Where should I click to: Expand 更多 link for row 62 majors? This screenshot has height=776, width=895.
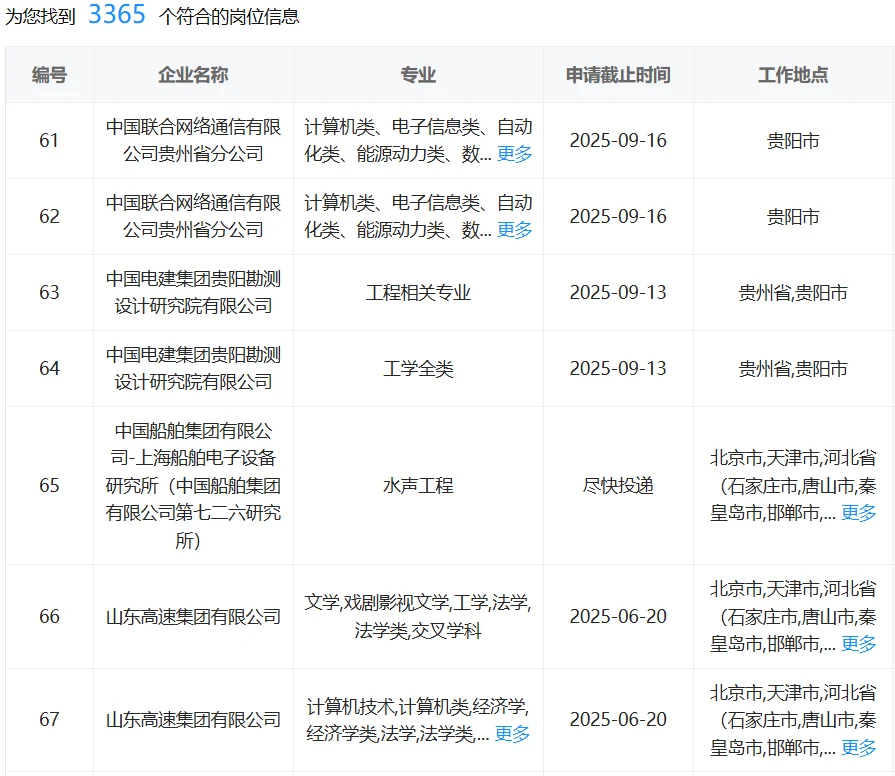pos(516,230)
